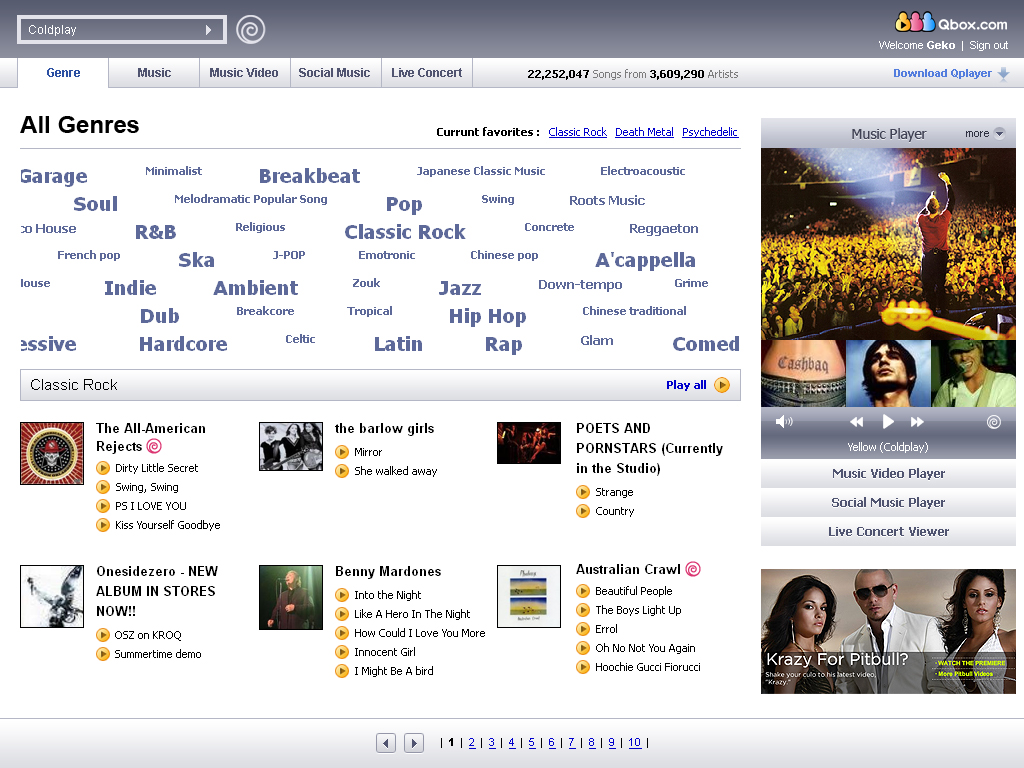Click the spiral icon in Music Player controls
The image size is (1024, 768).
point(994,422)
